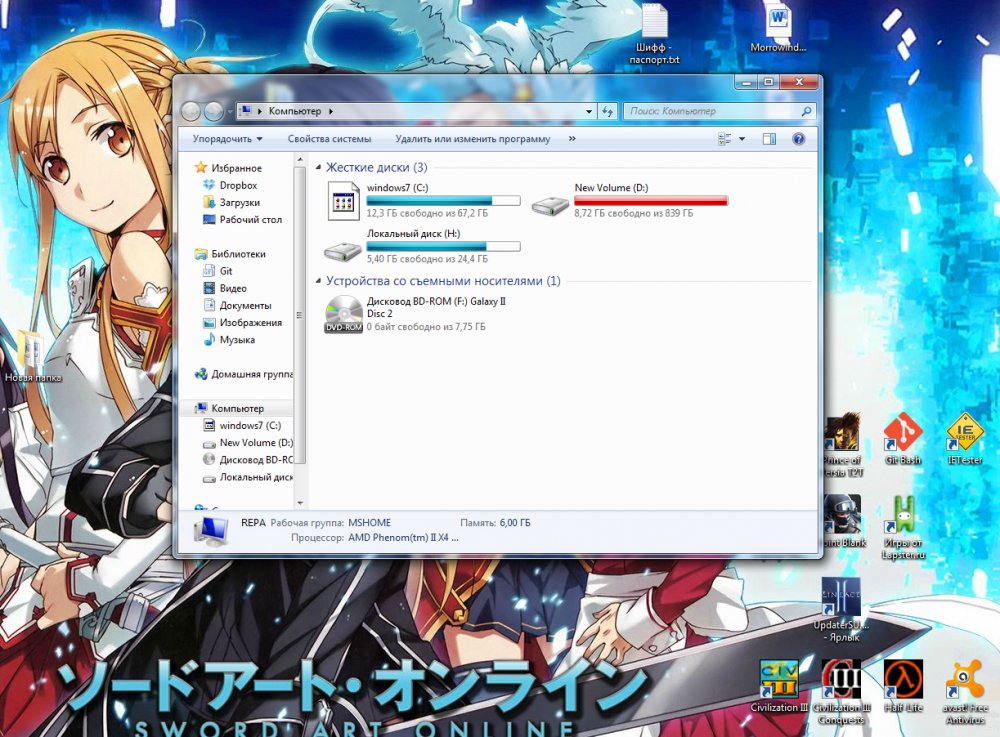Select the Civilization III desktop shortcut
Viewport: 1000px width, 737px height.
pos(779,687)
